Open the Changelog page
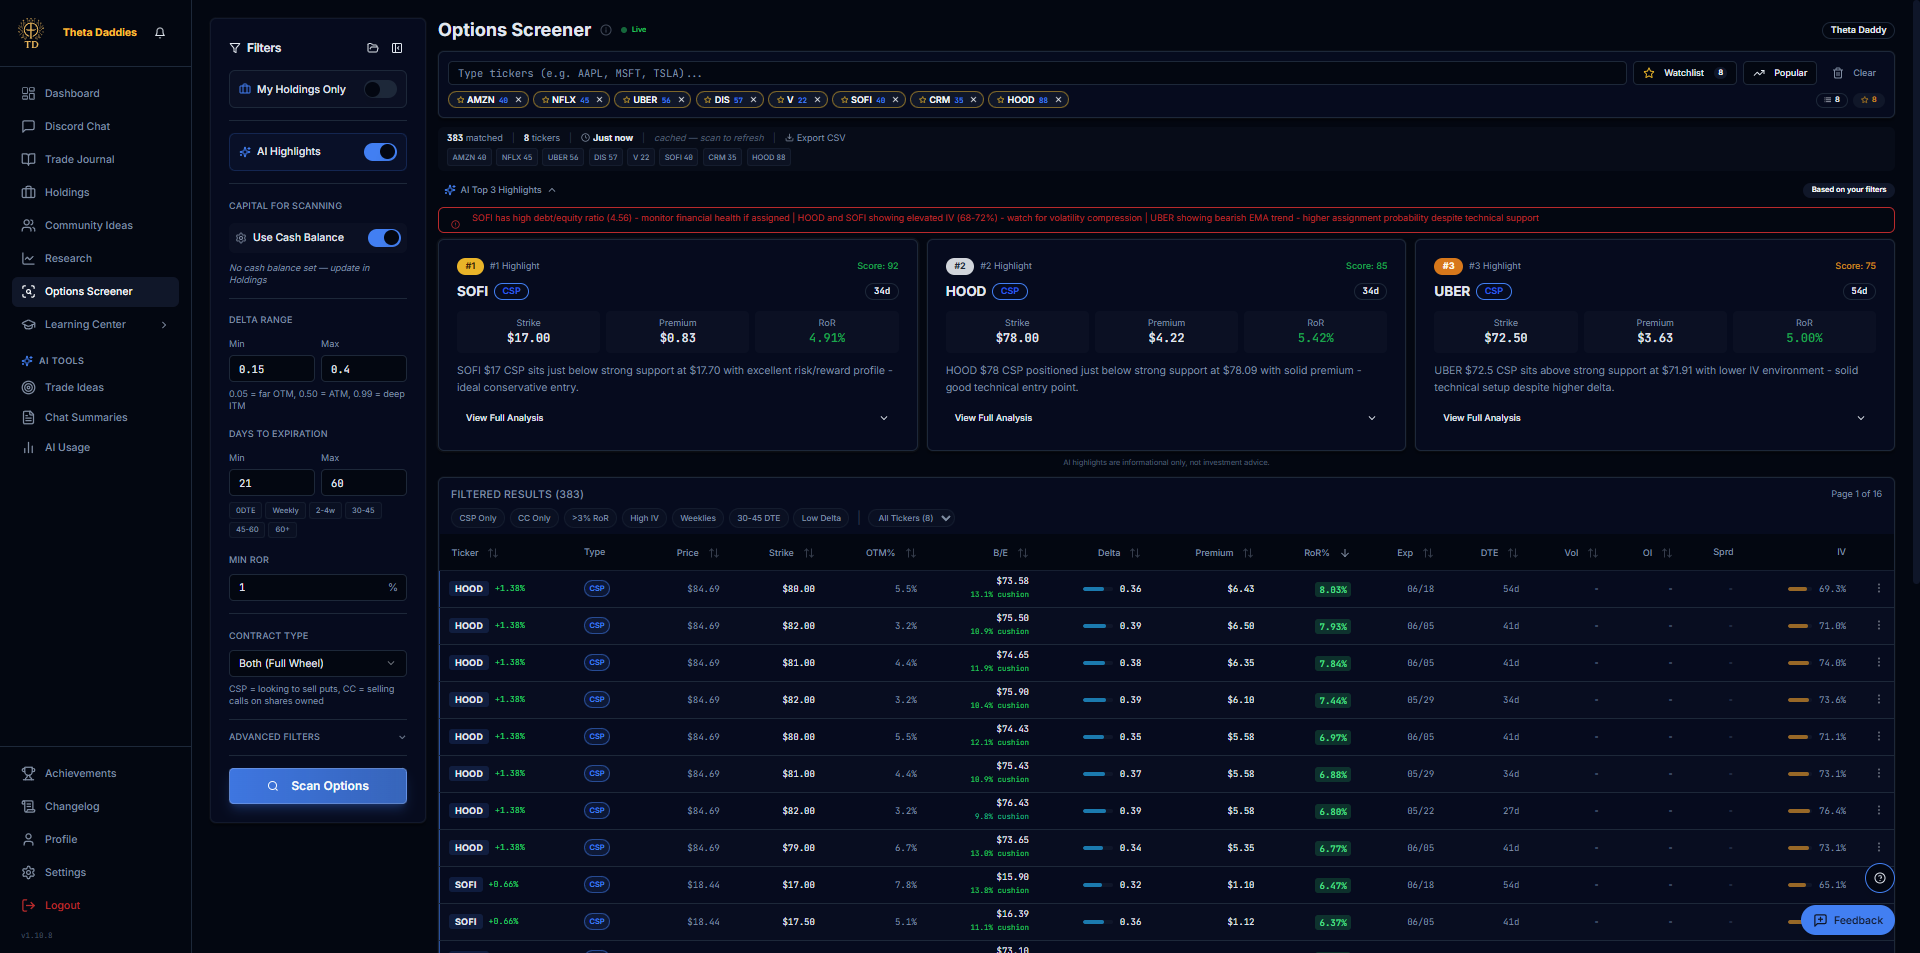The height and width of the screenshot is (953, 1920). 95,807
